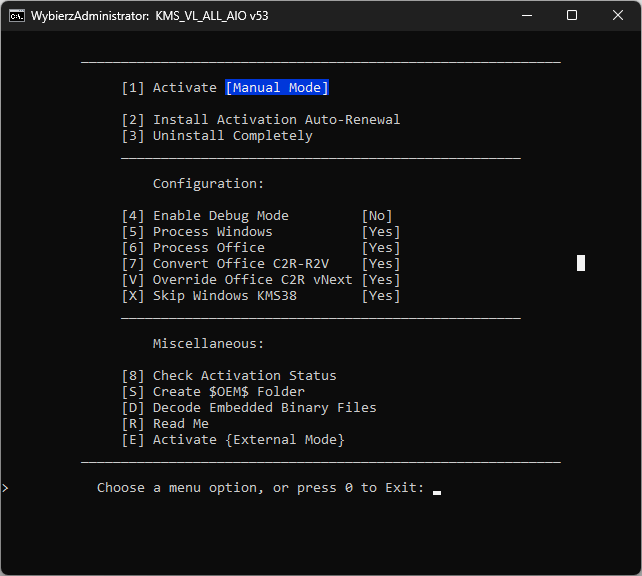This screenshot has height=576, width=642.
Task: Click [Yes] value next to Override Office C2R vNext
Action: point(381,280)
